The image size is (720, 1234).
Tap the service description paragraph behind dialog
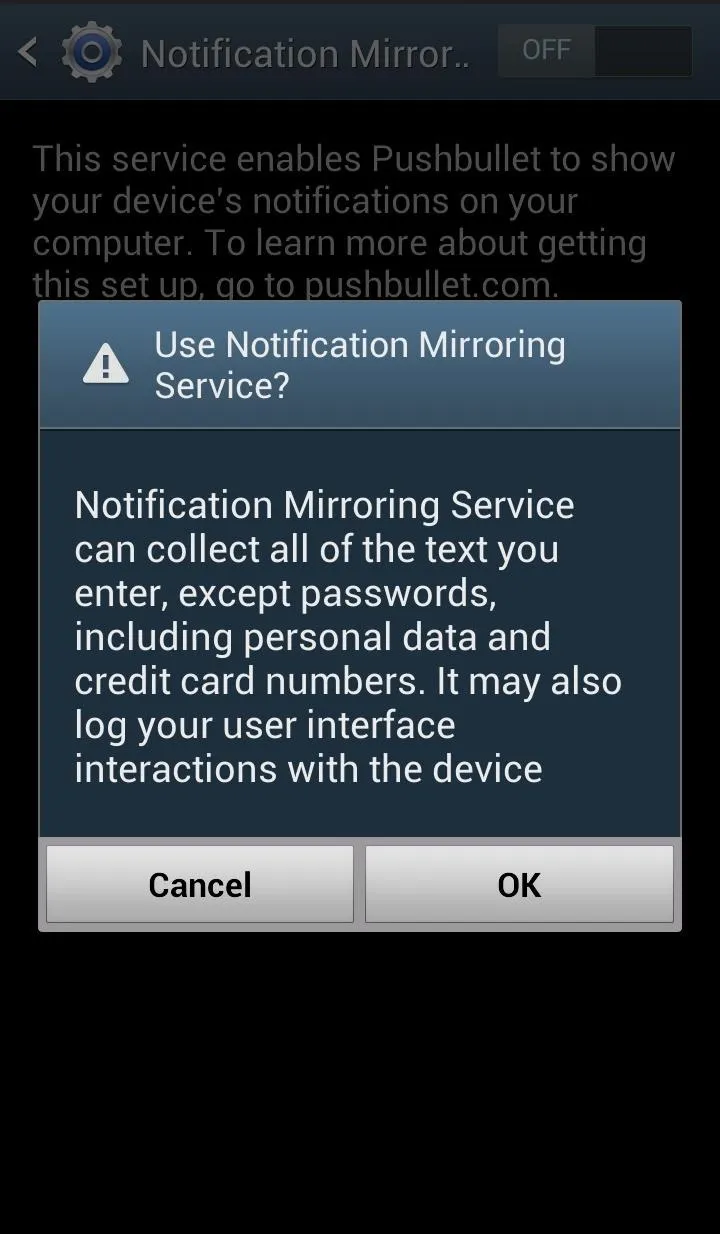[354, 221]
